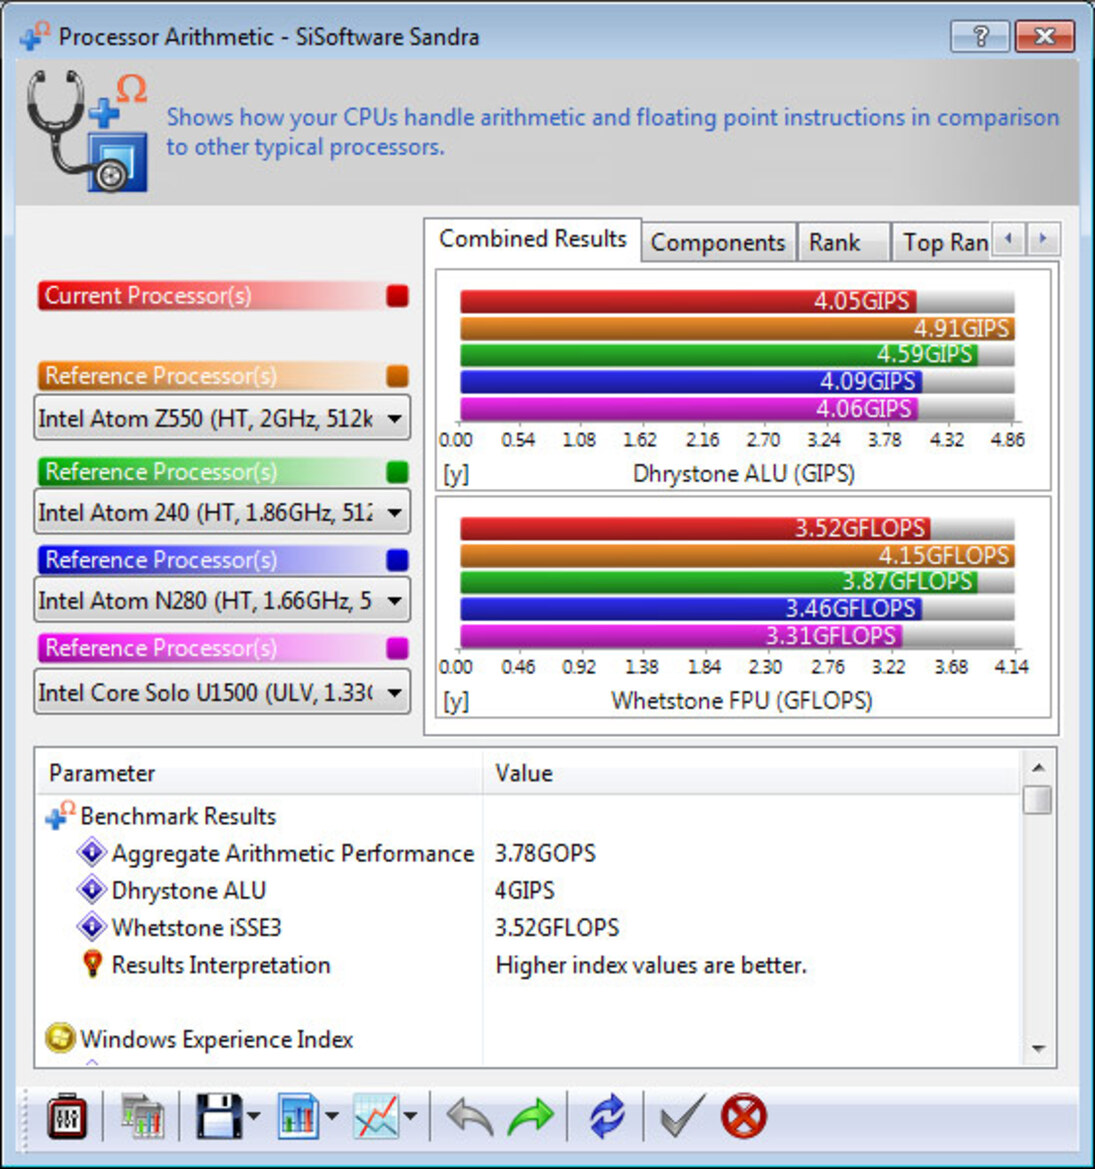The width and height of the screenshot is (1095, 1169).
Task: Open the module options clipboard icon
Action: point(67,1116)
